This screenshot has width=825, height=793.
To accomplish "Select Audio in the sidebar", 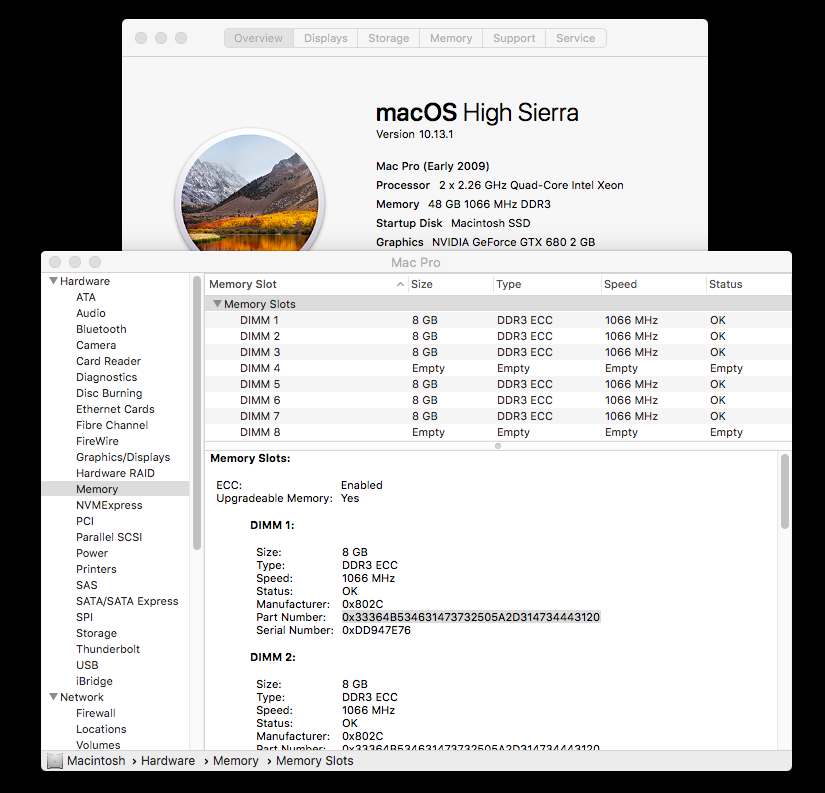I will coord(90,313).
